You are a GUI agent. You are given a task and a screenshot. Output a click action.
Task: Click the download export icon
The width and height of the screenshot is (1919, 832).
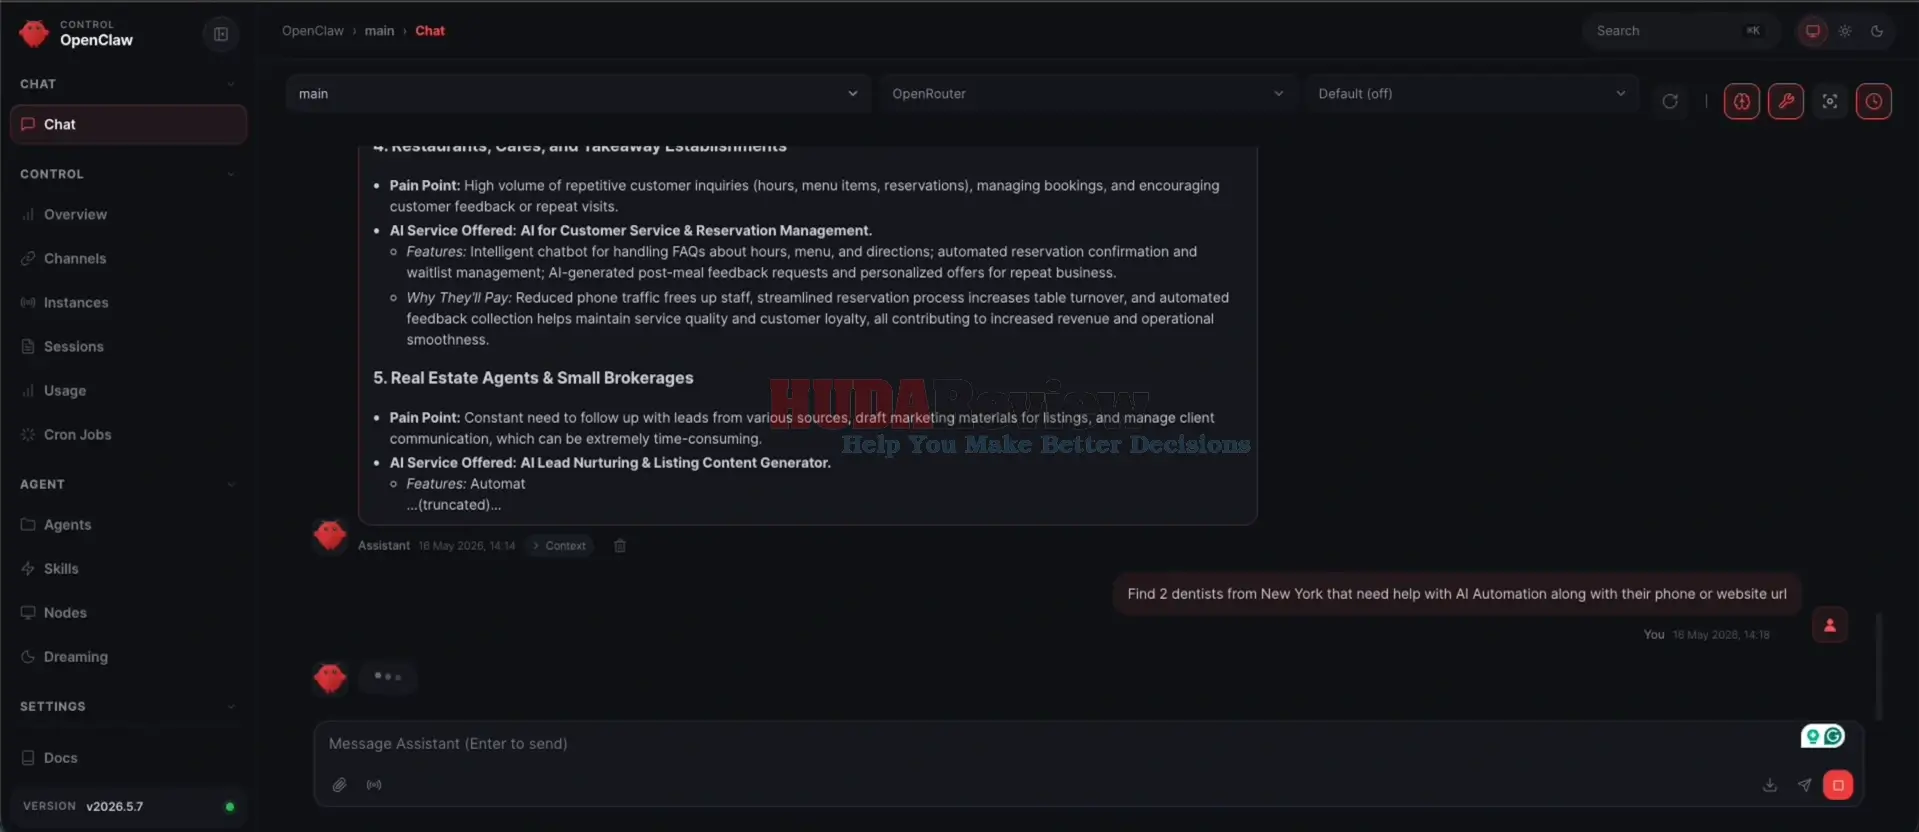click(x=1770, y=785)
